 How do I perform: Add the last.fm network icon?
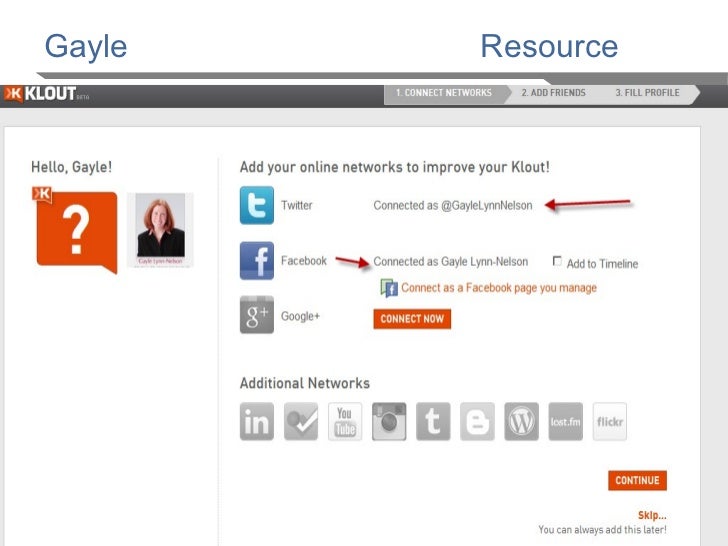[x=566, y=422]
